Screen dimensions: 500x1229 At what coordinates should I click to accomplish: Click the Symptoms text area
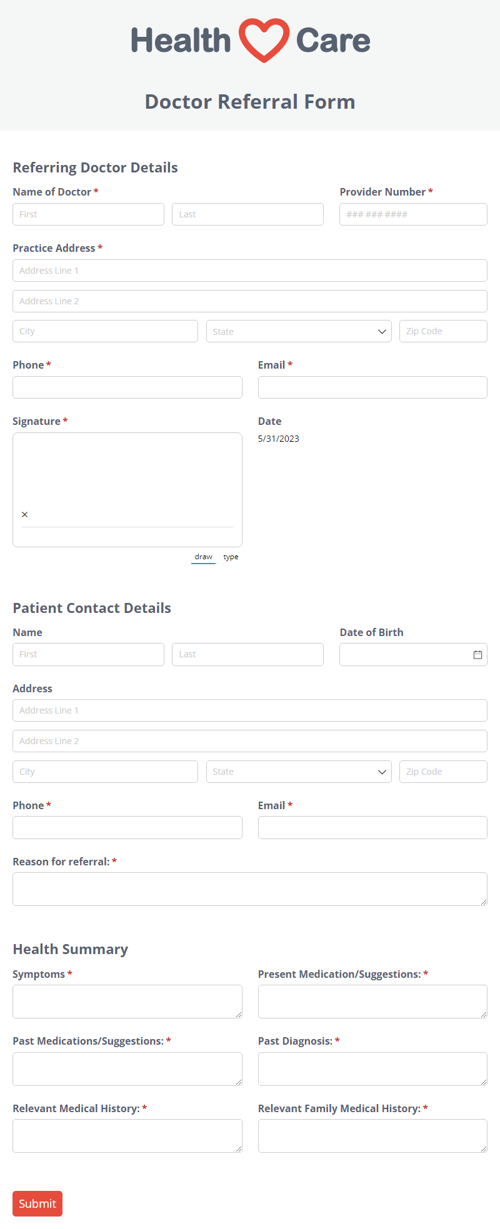pyautogui.click(x=127, y=1001)
